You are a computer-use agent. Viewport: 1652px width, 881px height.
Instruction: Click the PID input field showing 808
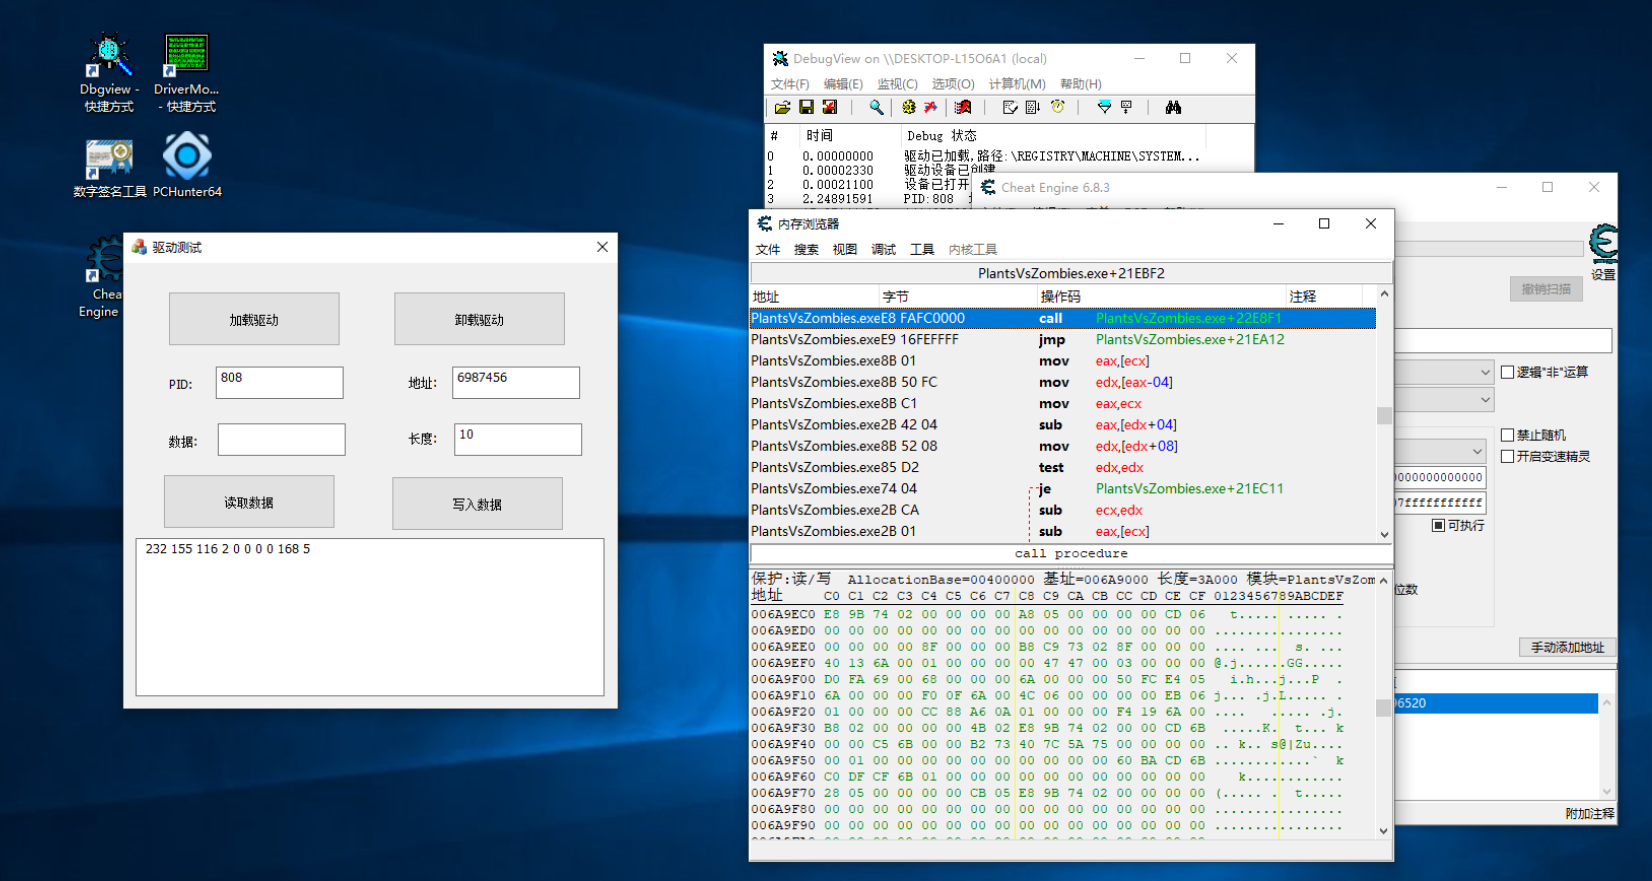[x=280, y=382]
